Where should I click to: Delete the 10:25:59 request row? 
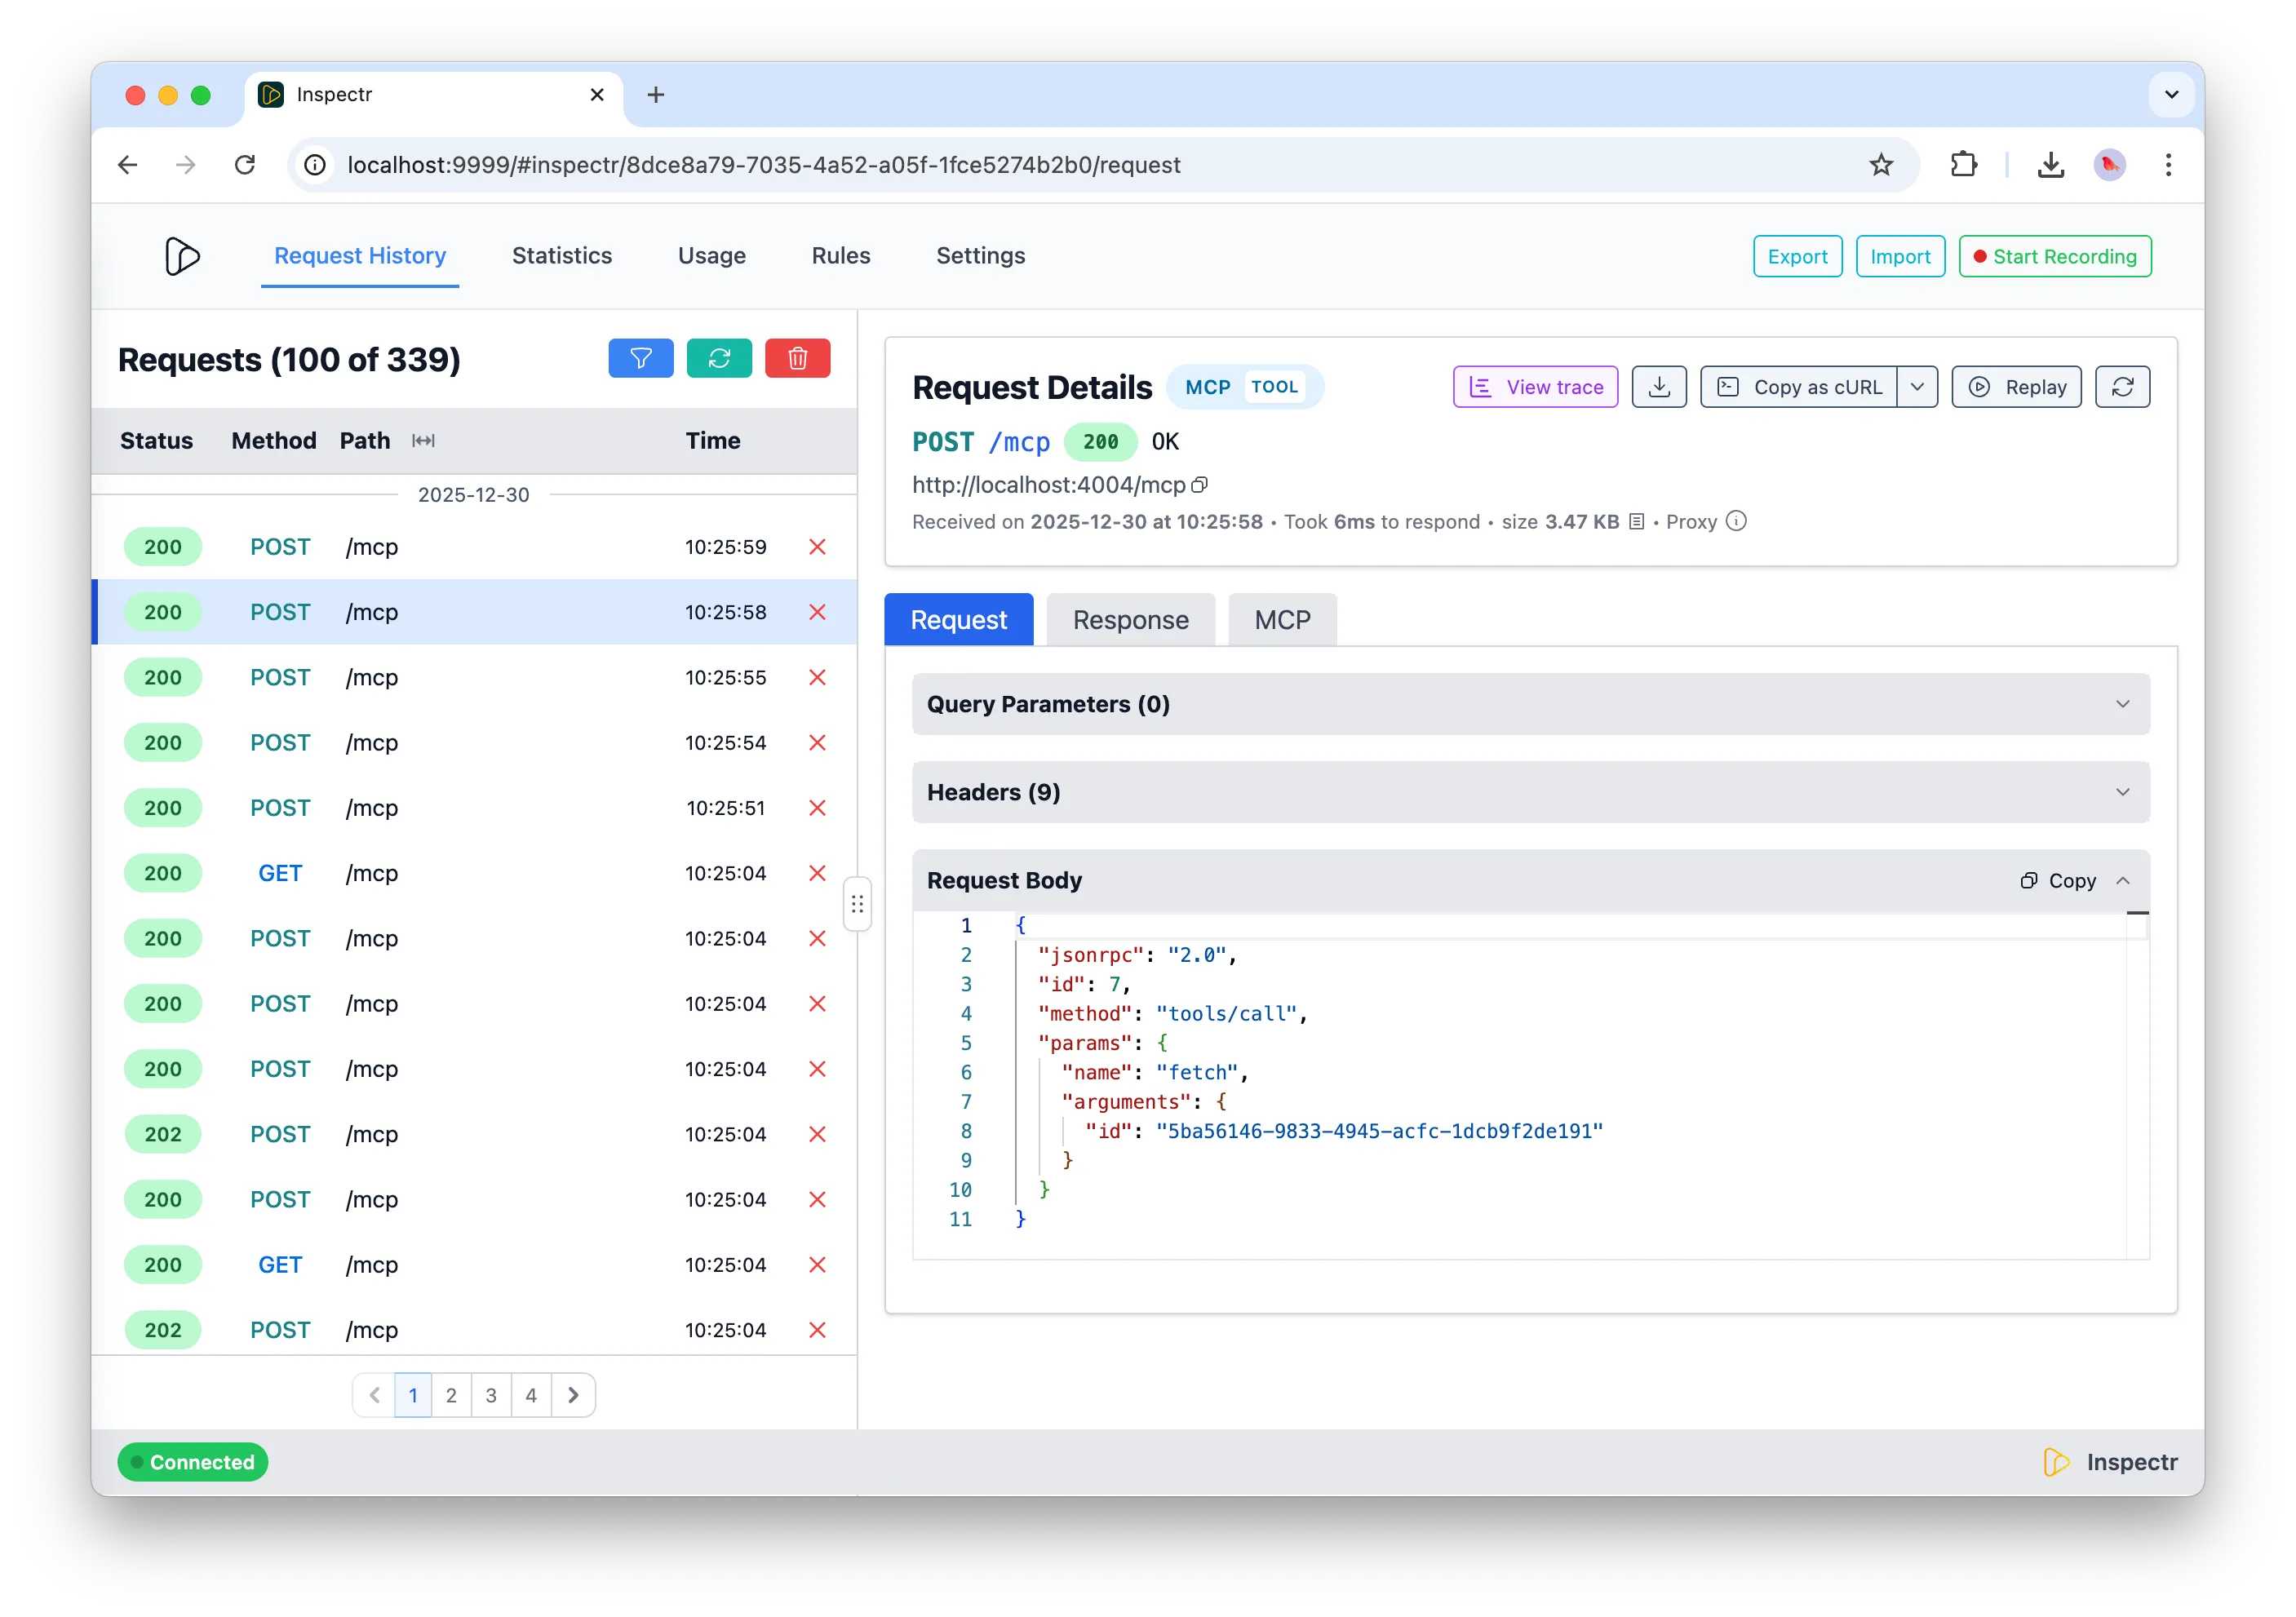pyautogui.click(x=817, y=547)
